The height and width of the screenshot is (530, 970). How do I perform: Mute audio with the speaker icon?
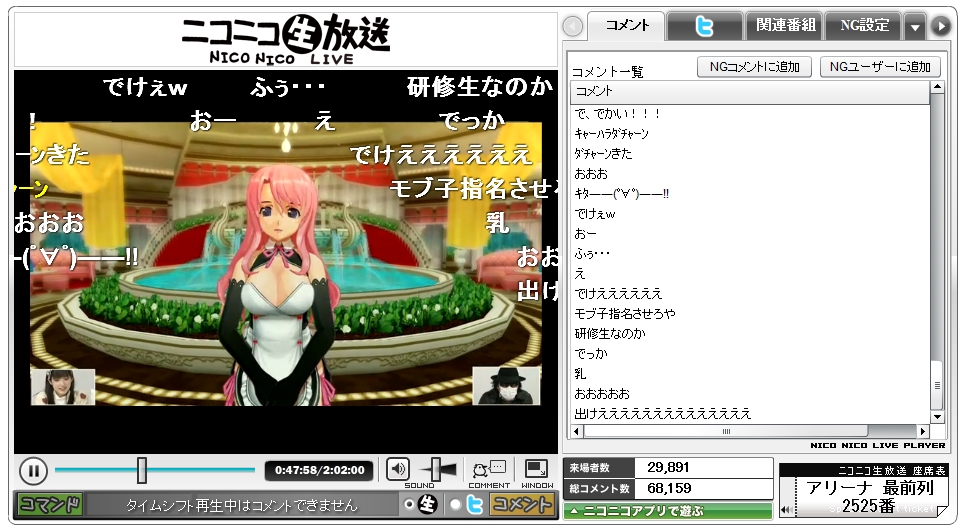pyautogui.click(x=398, y=469)
